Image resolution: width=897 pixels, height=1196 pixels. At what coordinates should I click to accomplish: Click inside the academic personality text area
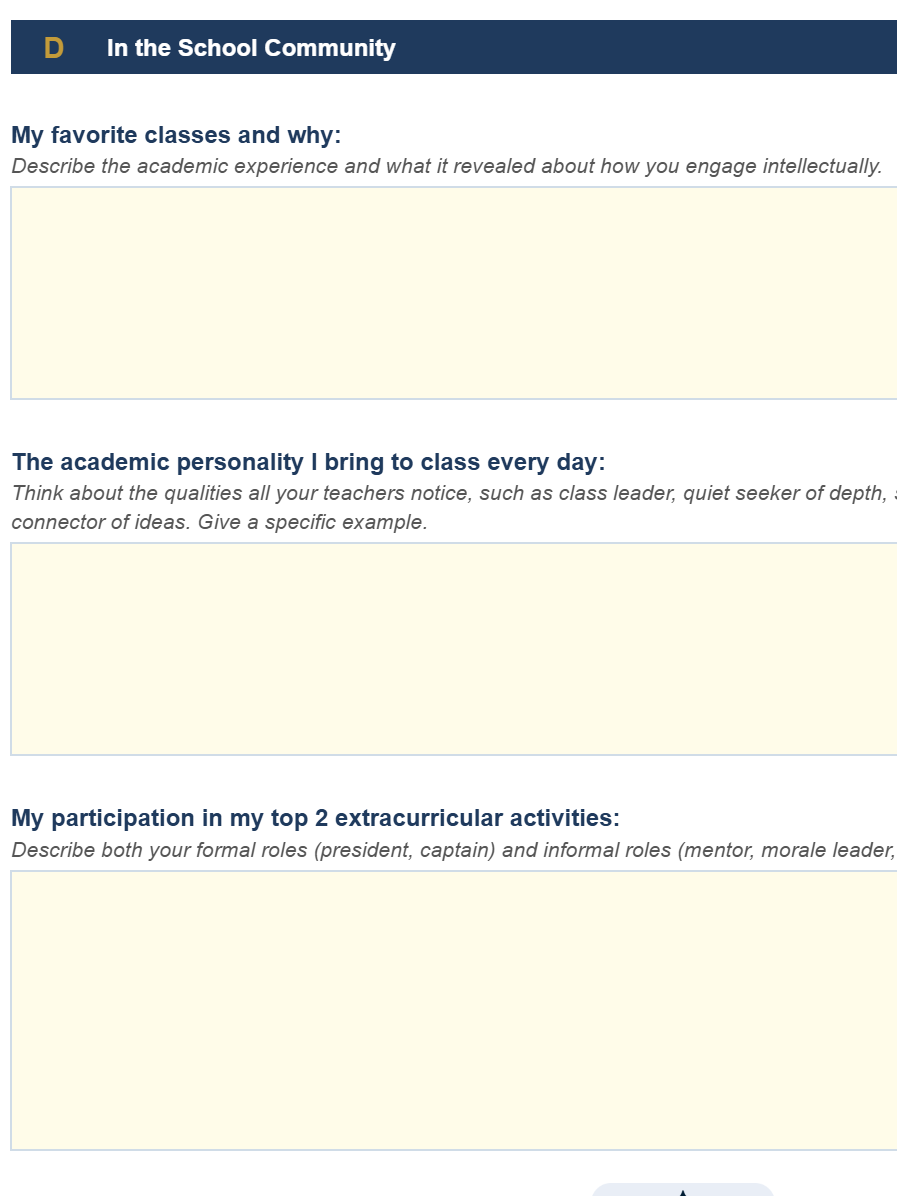click(454, 649)
